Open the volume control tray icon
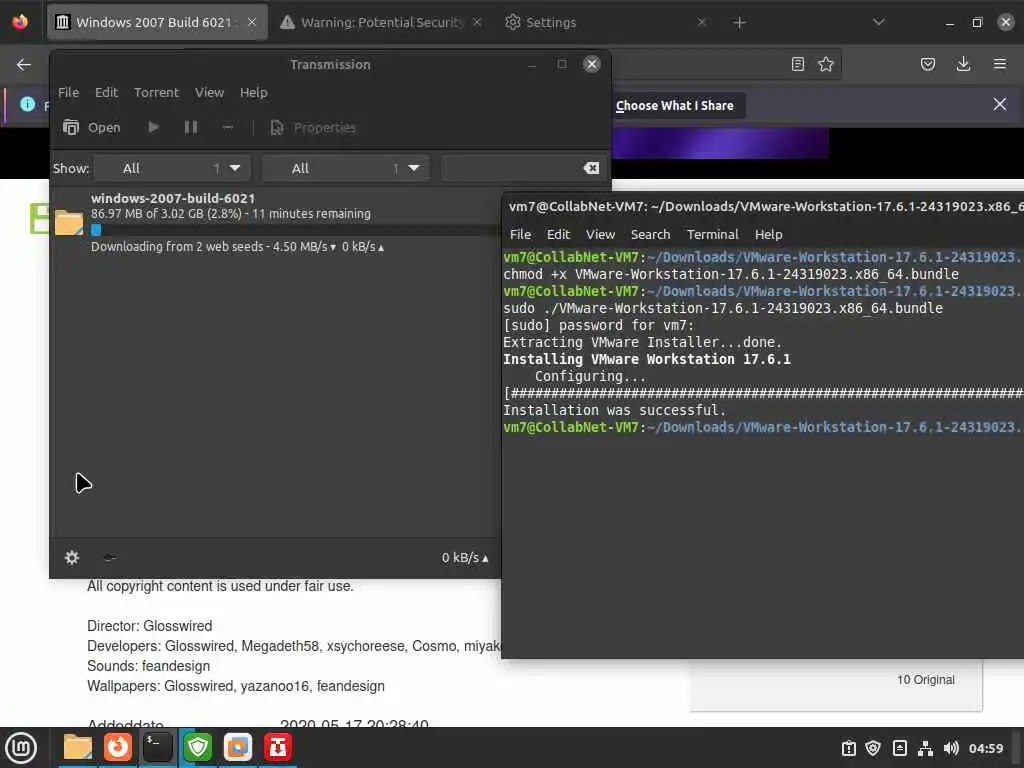Screen dimensions: 1024x768 click(x=952, y=748)
